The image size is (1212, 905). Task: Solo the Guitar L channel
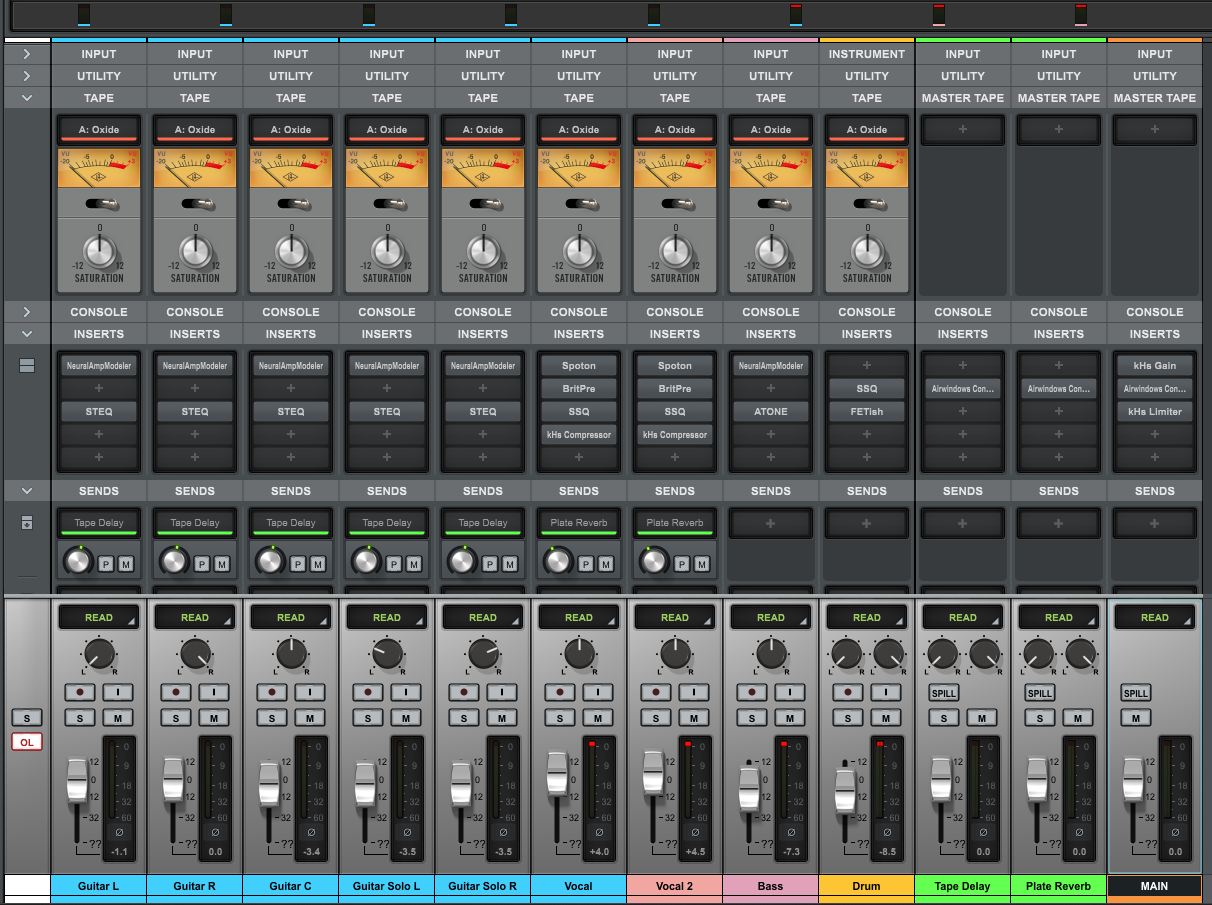[x=80, y=718]
